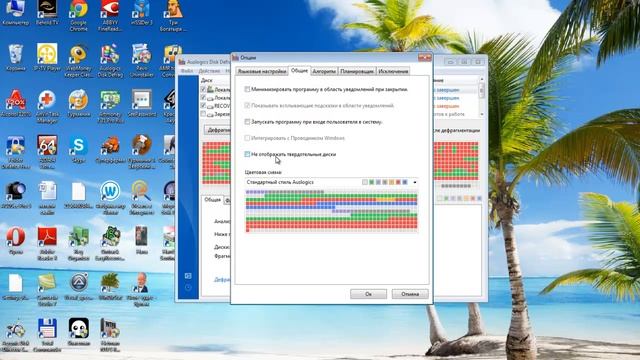Click Дефрагментация button in Disk Defrag window
Viewport: 640px width, 360px height.
tap(217, 130)
